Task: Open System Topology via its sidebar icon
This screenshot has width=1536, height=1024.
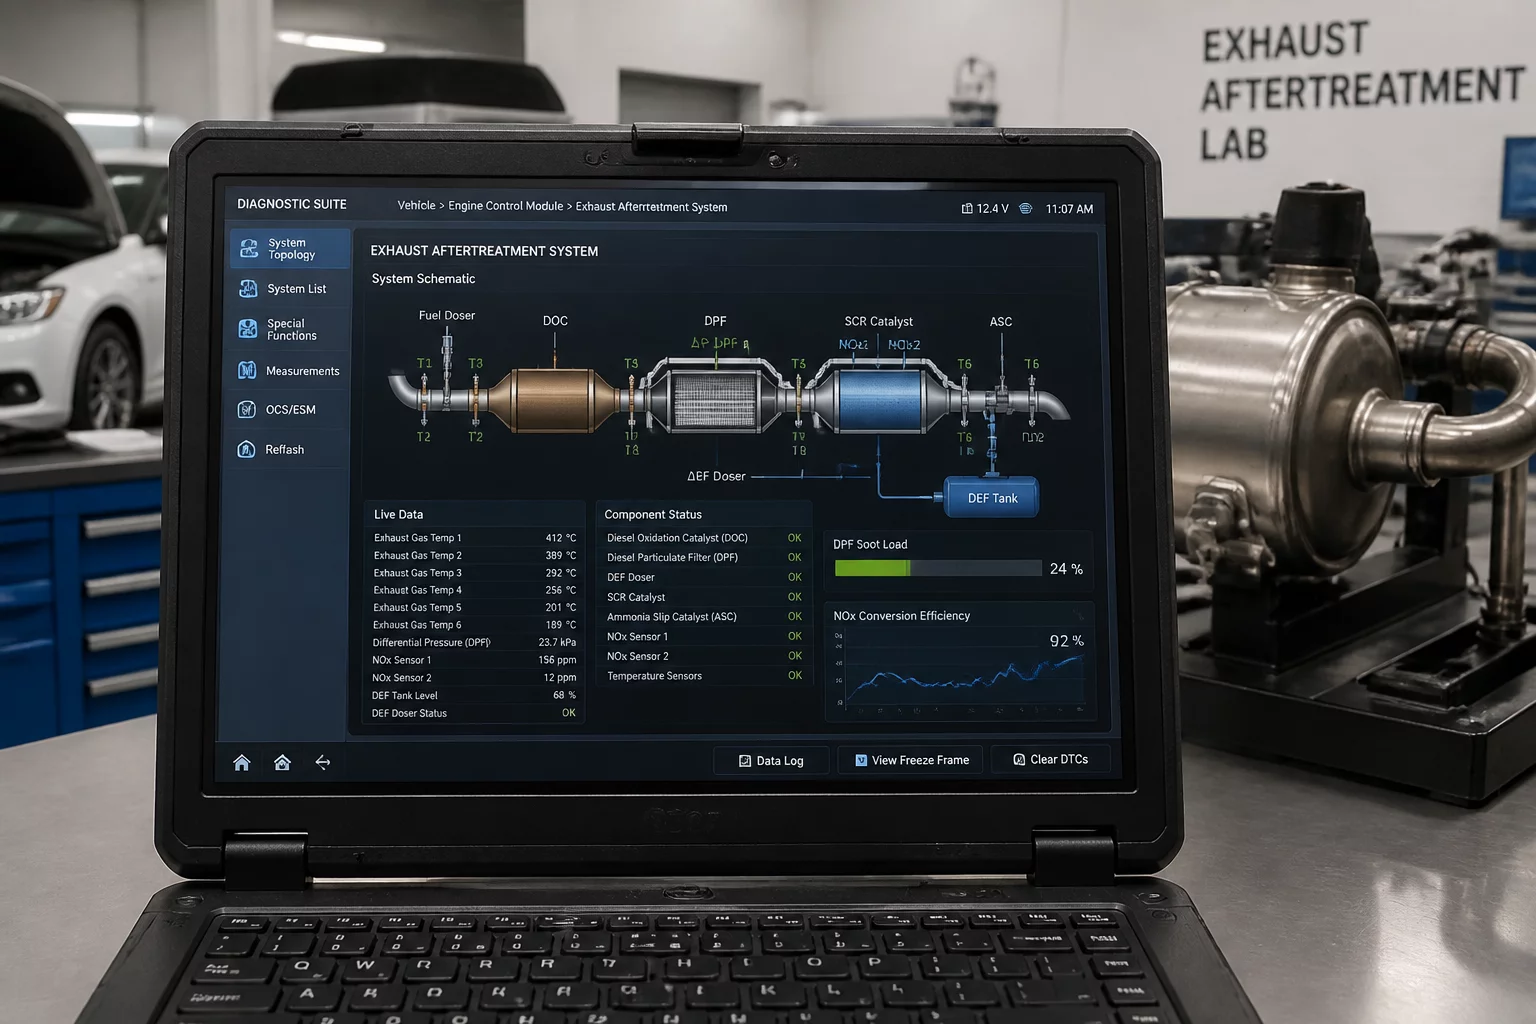Action: pos(248,248)
